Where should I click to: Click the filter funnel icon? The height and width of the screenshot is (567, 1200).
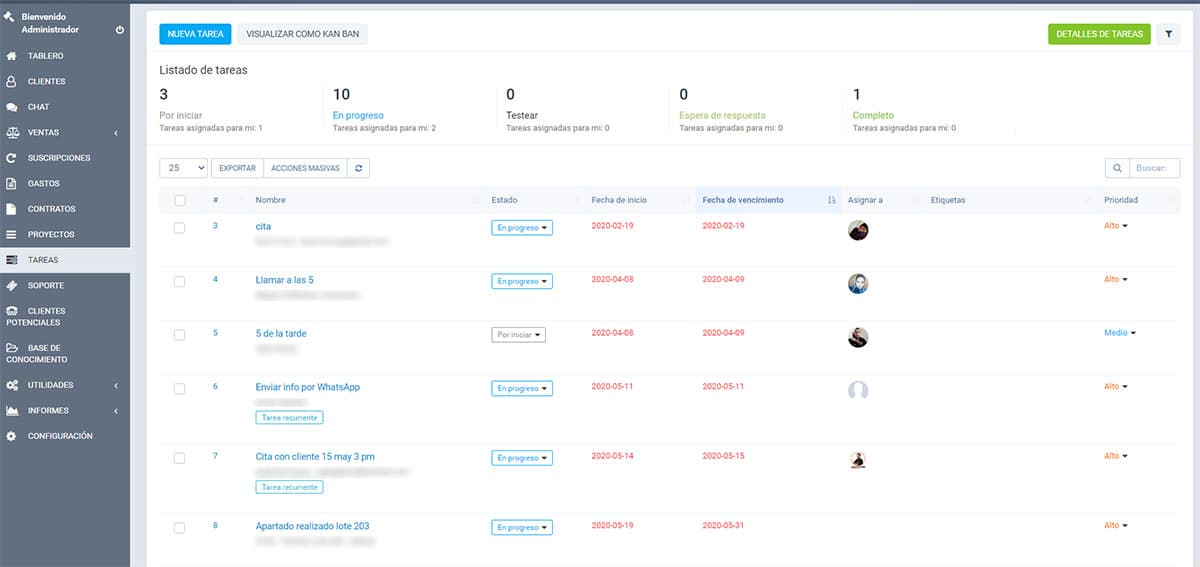click(1168, 34)
